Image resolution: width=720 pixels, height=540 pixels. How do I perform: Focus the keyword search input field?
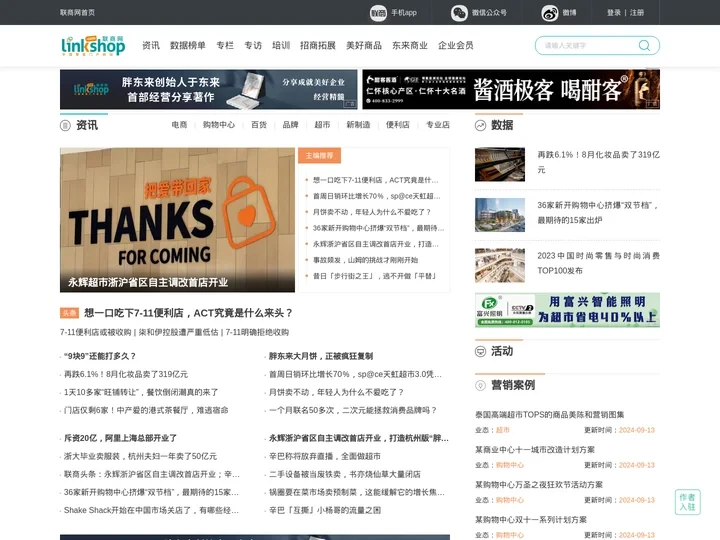tap(588, 45)
